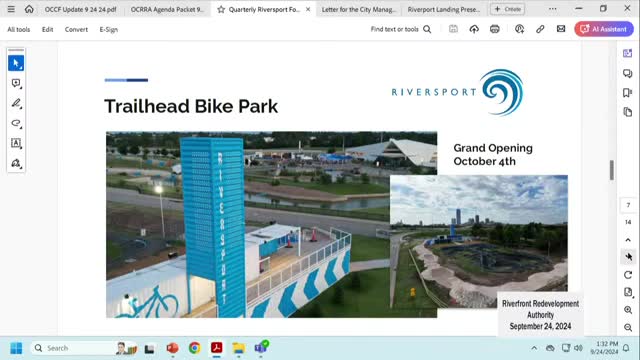Open All tools menu

19,29
